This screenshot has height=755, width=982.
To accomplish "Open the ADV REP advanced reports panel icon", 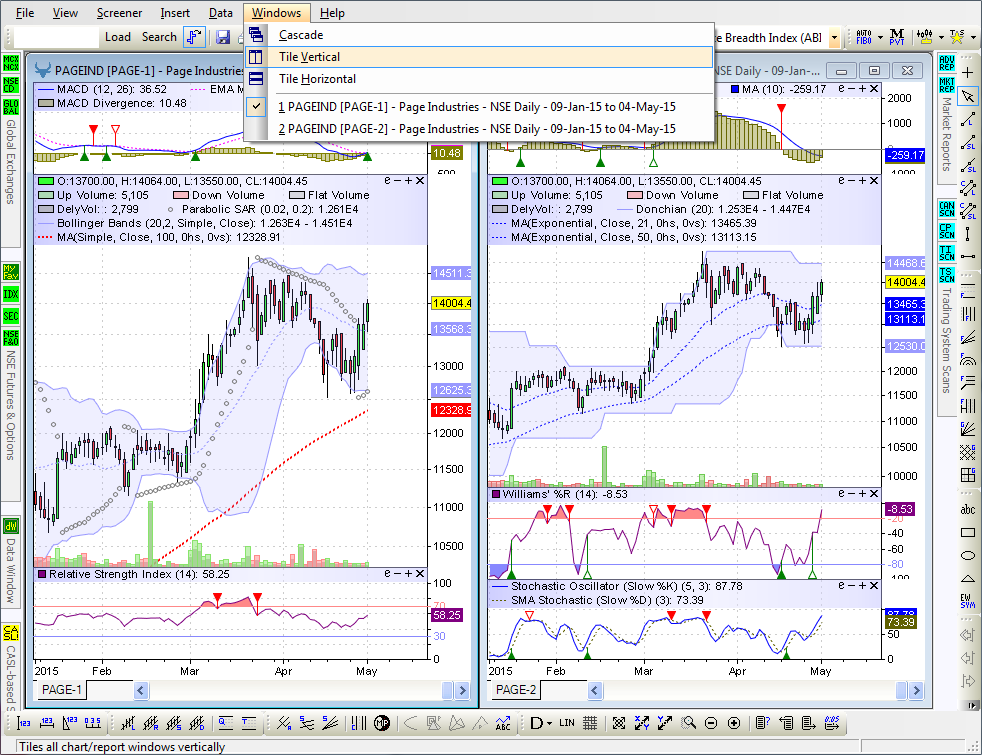I will point(946,63).
